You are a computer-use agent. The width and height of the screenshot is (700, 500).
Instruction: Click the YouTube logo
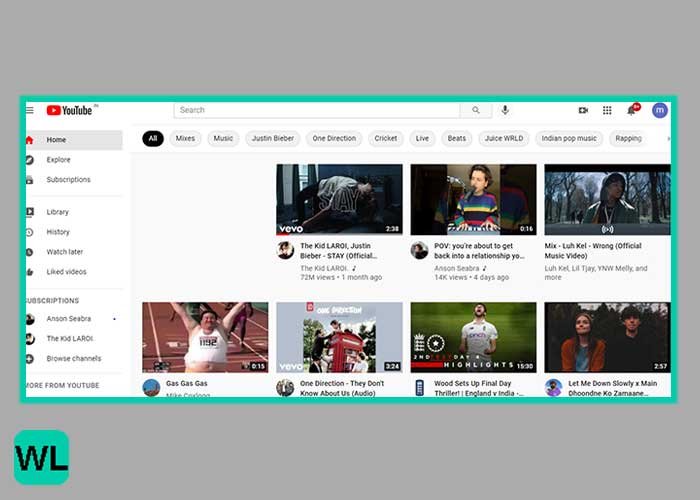(70, 110)
